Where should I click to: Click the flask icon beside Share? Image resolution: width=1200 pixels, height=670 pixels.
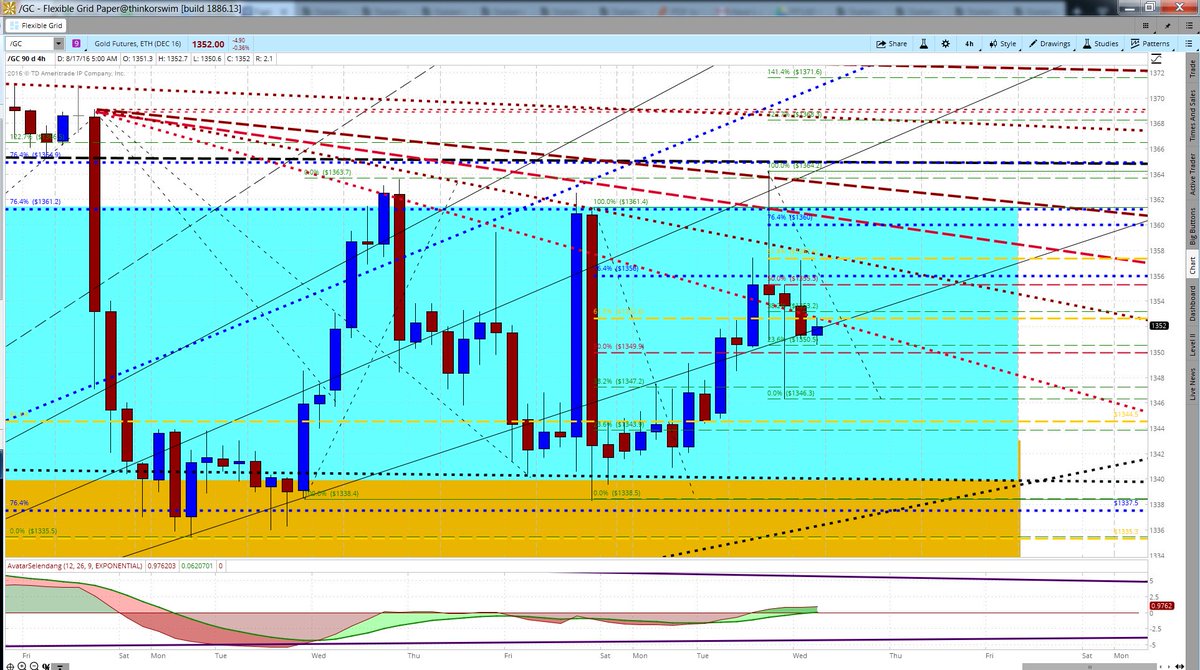[x=926, y=44]
